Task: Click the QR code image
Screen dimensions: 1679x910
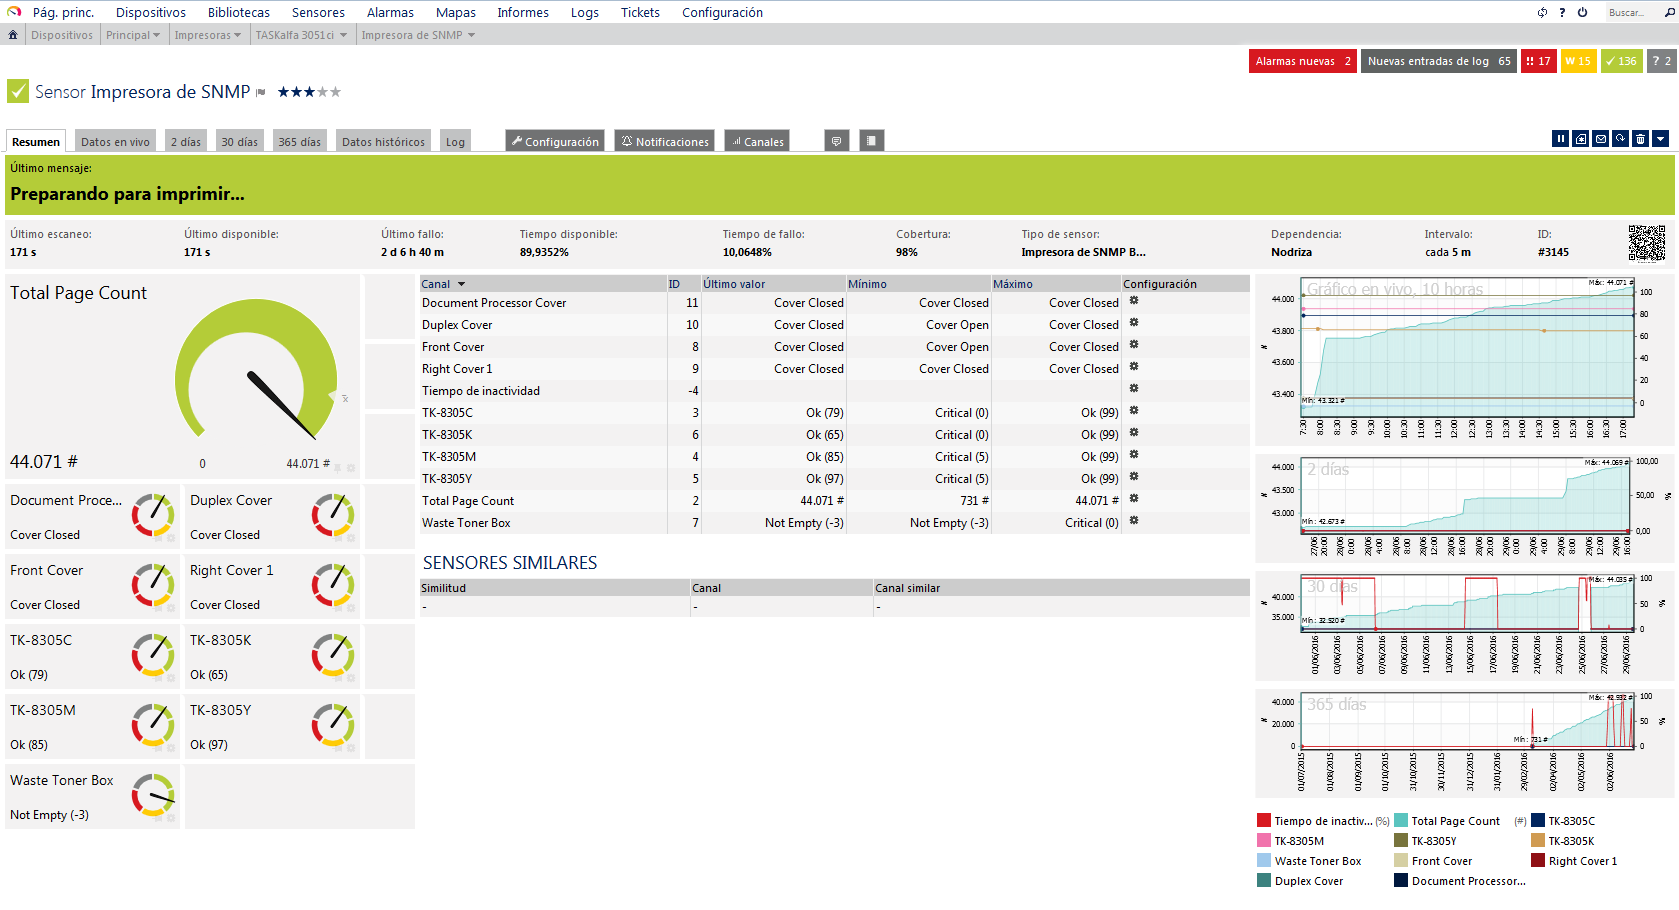Action: click(1646, 243)
